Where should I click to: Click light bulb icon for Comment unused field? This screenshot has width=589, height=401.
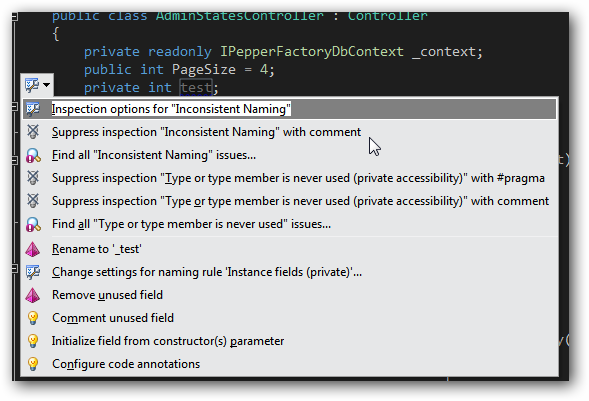33,318
